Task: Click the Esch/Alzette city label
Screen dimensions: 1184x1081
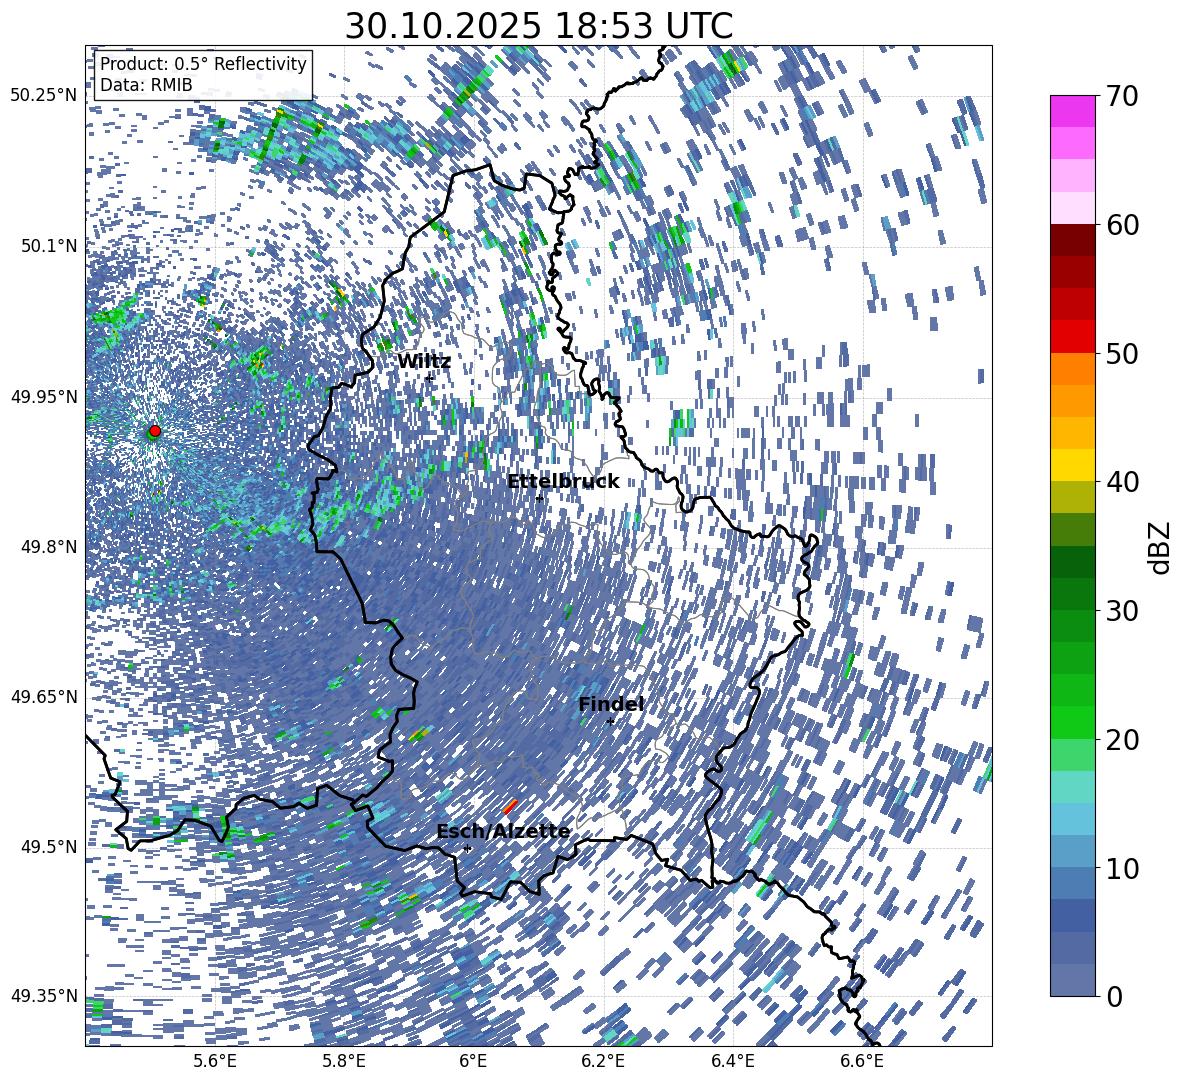Action: point(503,831)
